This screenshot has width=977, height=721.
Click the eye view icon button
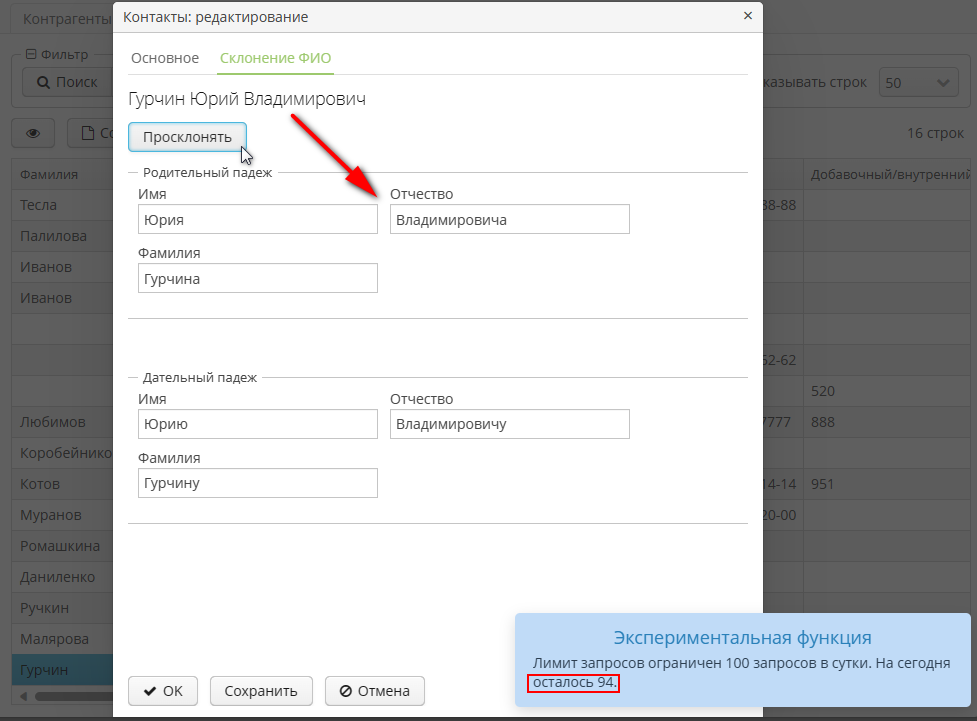point(33,133)
